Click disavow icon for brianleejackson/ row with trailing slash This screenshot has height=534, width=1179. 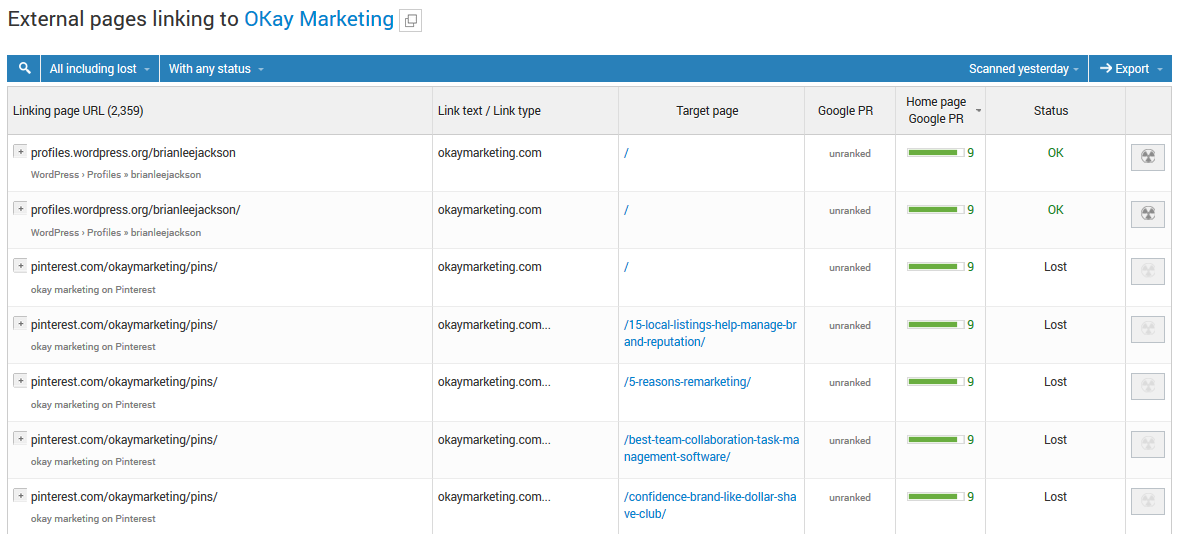(x=1147, y=214)
